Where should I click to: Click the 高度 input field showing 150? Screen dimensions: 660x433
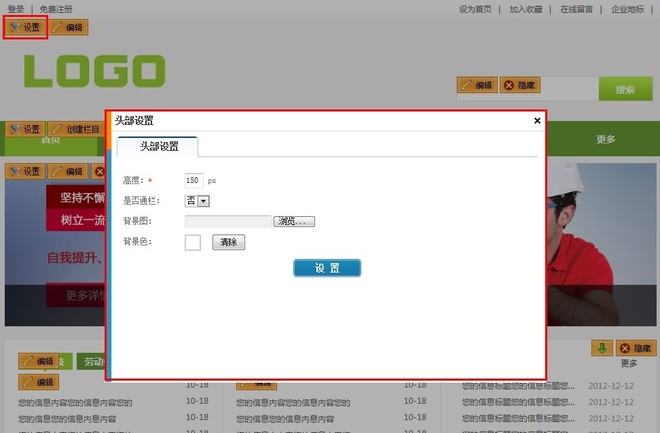click(x=193, y=180)
